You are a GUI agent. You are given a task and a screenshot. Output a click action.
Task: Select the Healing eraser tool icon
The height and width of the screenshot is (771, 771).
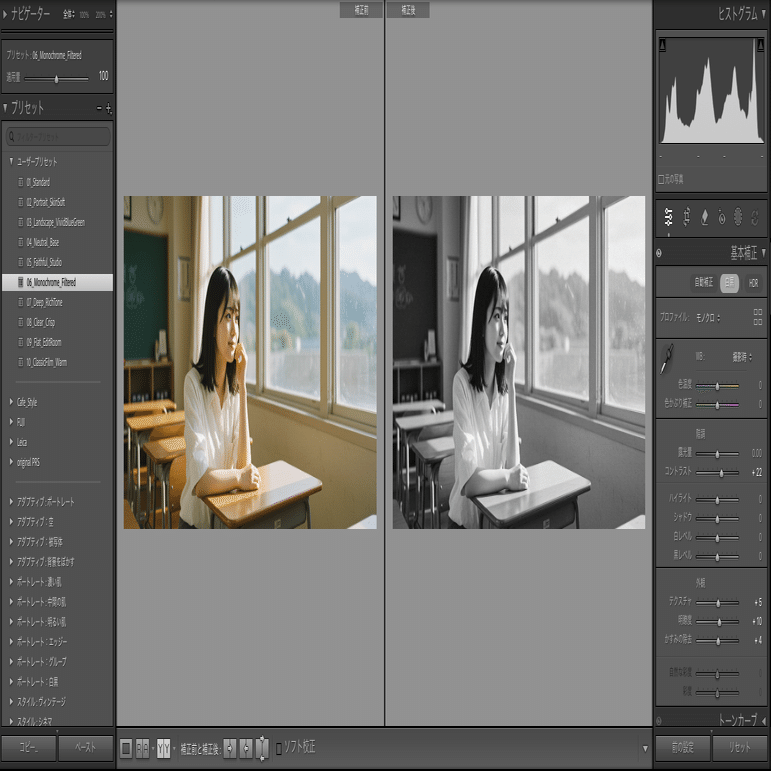[704, 217]
